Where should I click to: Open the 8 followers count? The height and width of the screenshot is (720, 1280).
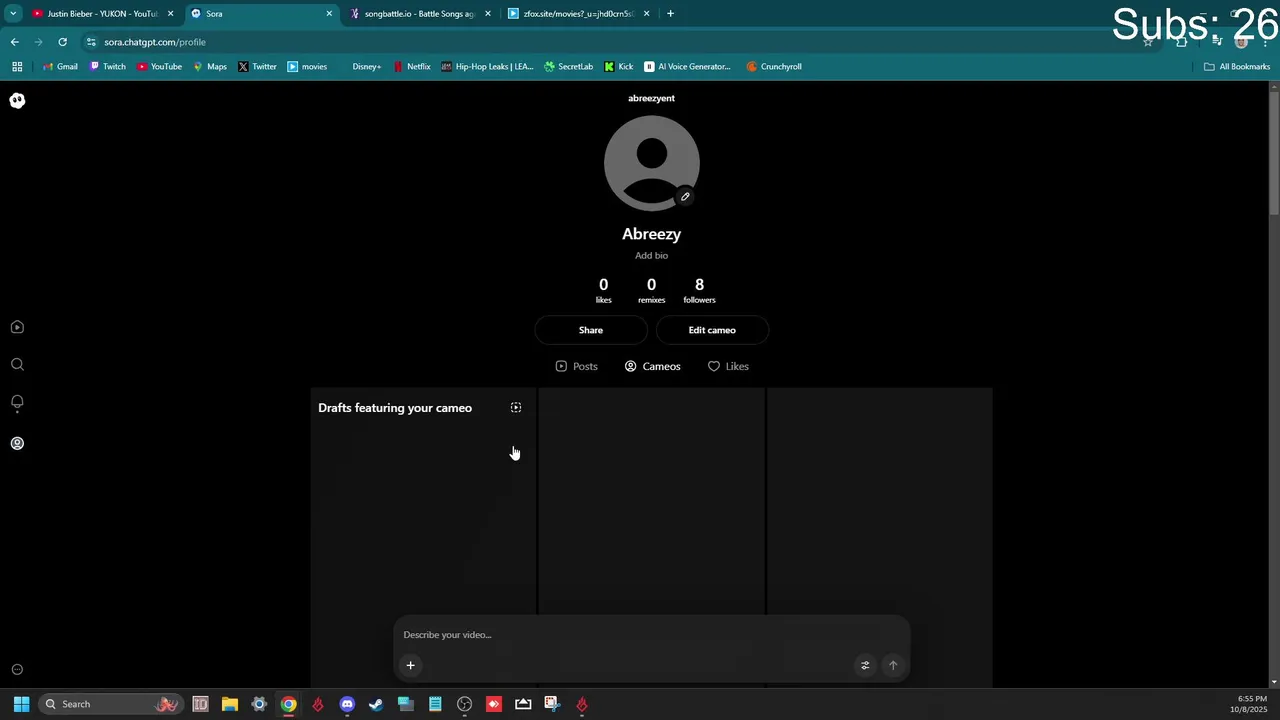point(699,290)
